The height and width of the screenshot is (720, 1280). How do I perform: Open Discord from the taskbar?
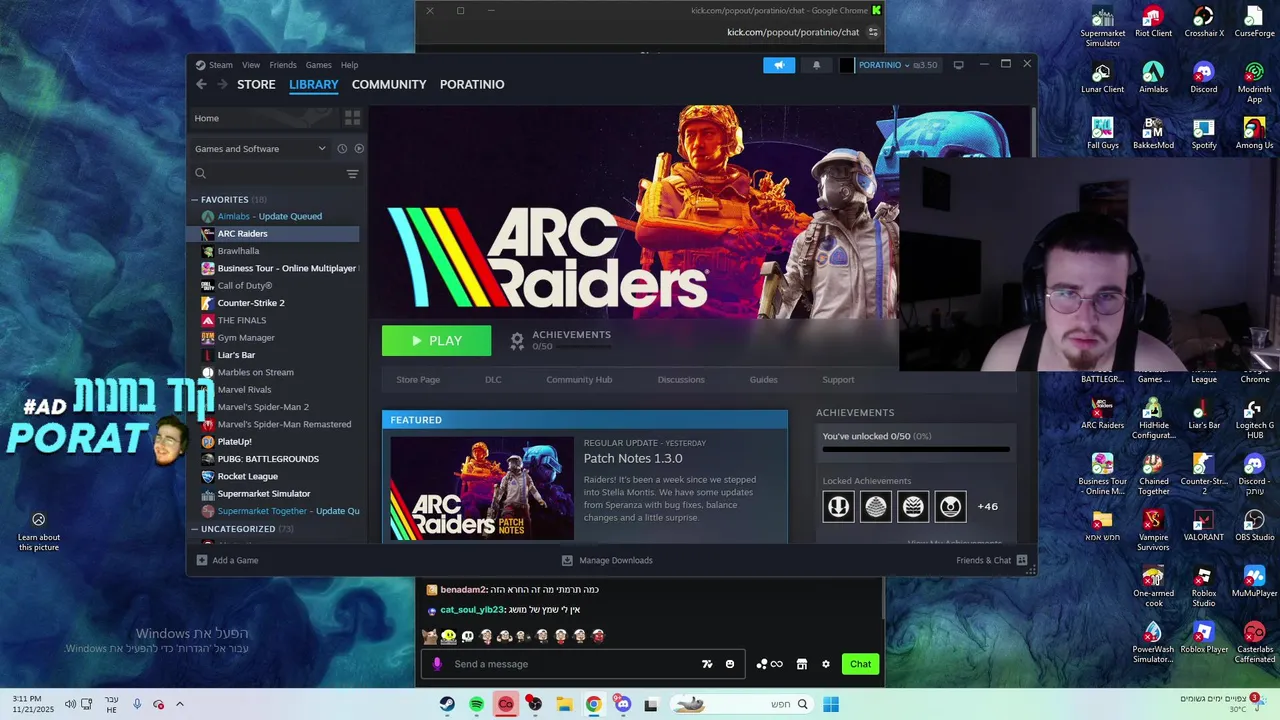click(623, 705)
